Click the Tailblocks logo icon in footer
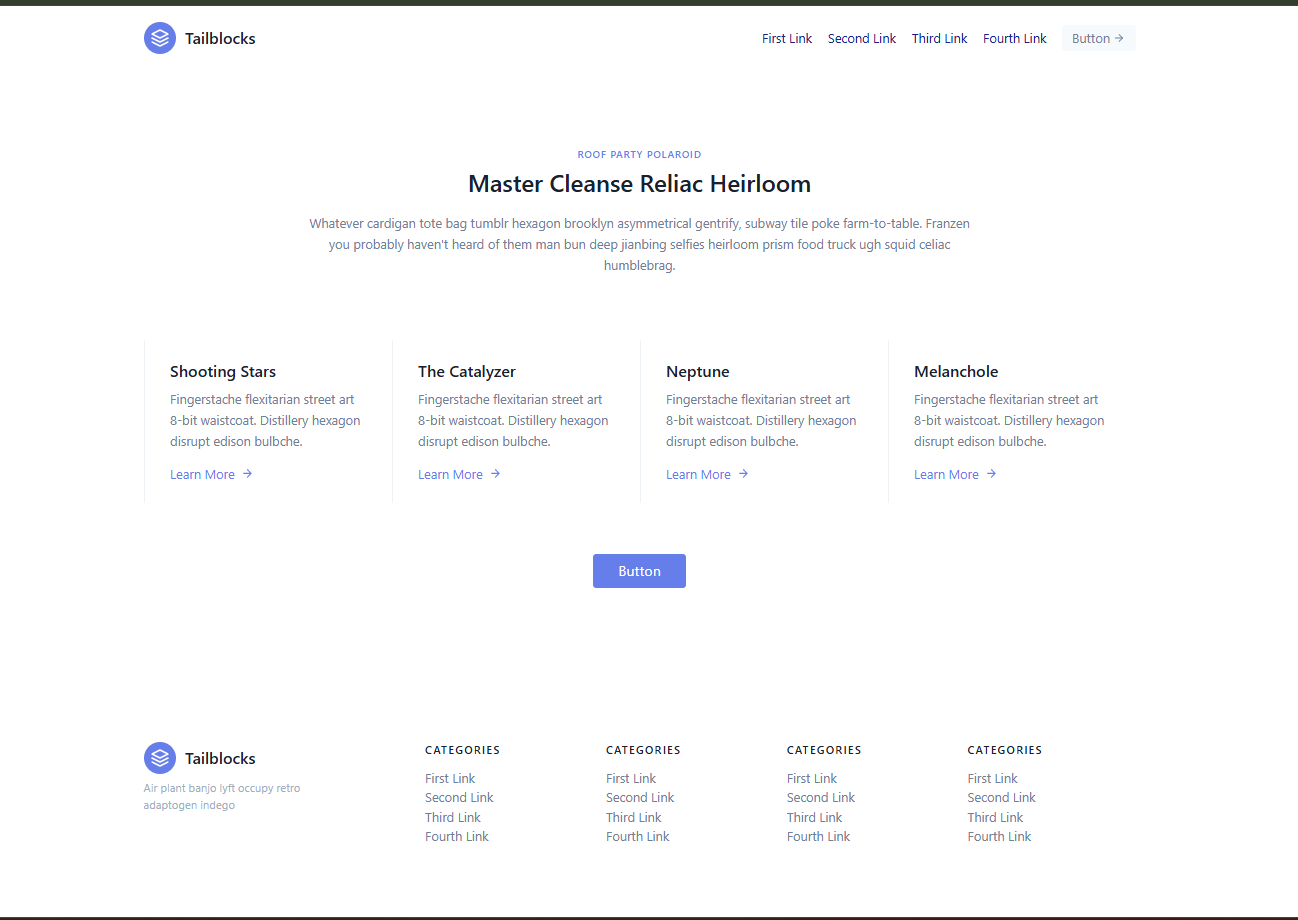This screenshot has height=920, width=1298. (x=160, y=758)
